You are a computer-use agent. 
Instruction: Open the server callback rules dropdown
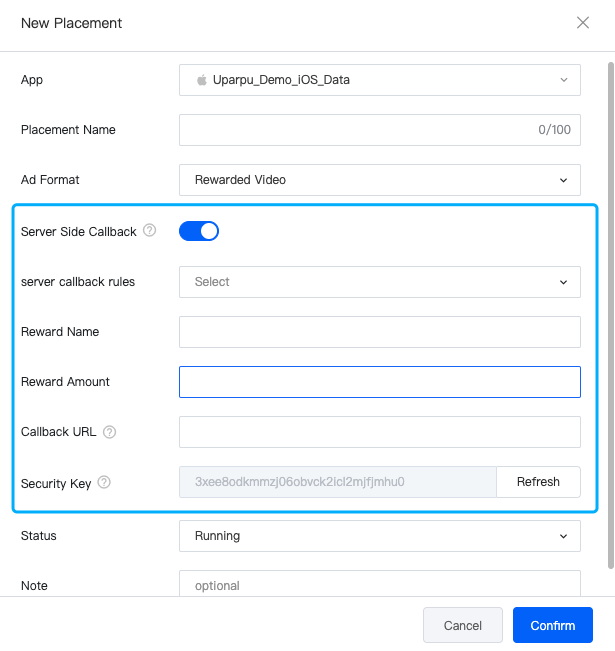(380, 282)
